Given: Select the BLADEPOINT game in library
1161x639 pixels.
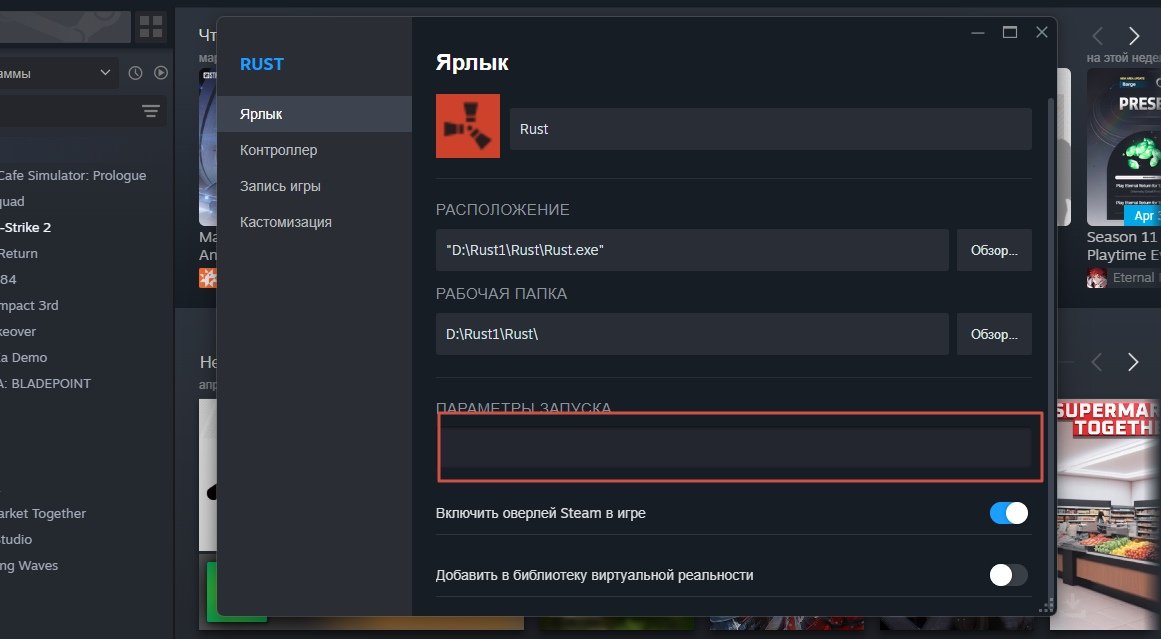Looking at the screenshot, I should coord(46,384).
